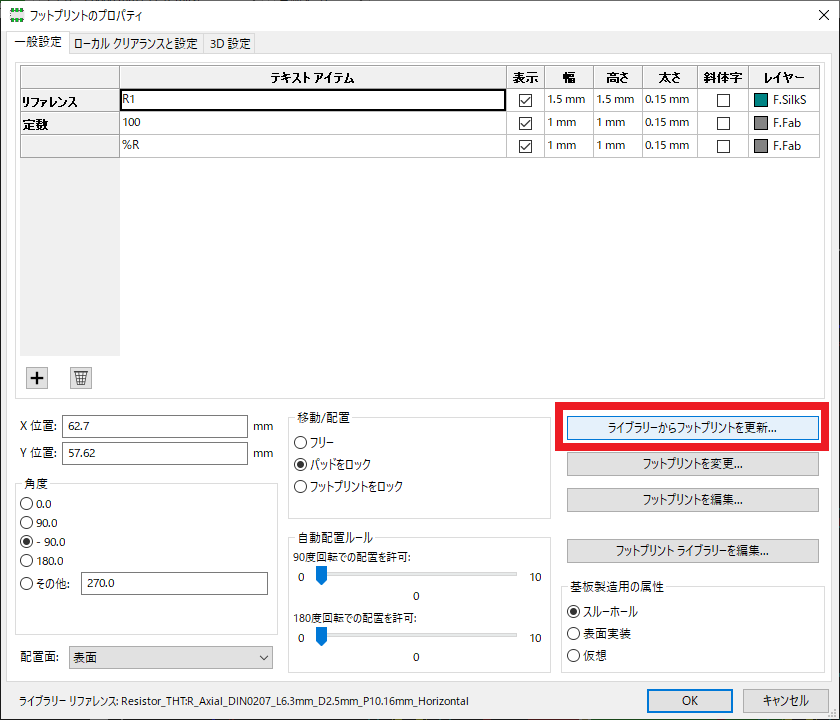This screenshot has width=840, height=720.
Task: Toggle visibility checkbox for R1 reference
Action: tap(525, 100)
